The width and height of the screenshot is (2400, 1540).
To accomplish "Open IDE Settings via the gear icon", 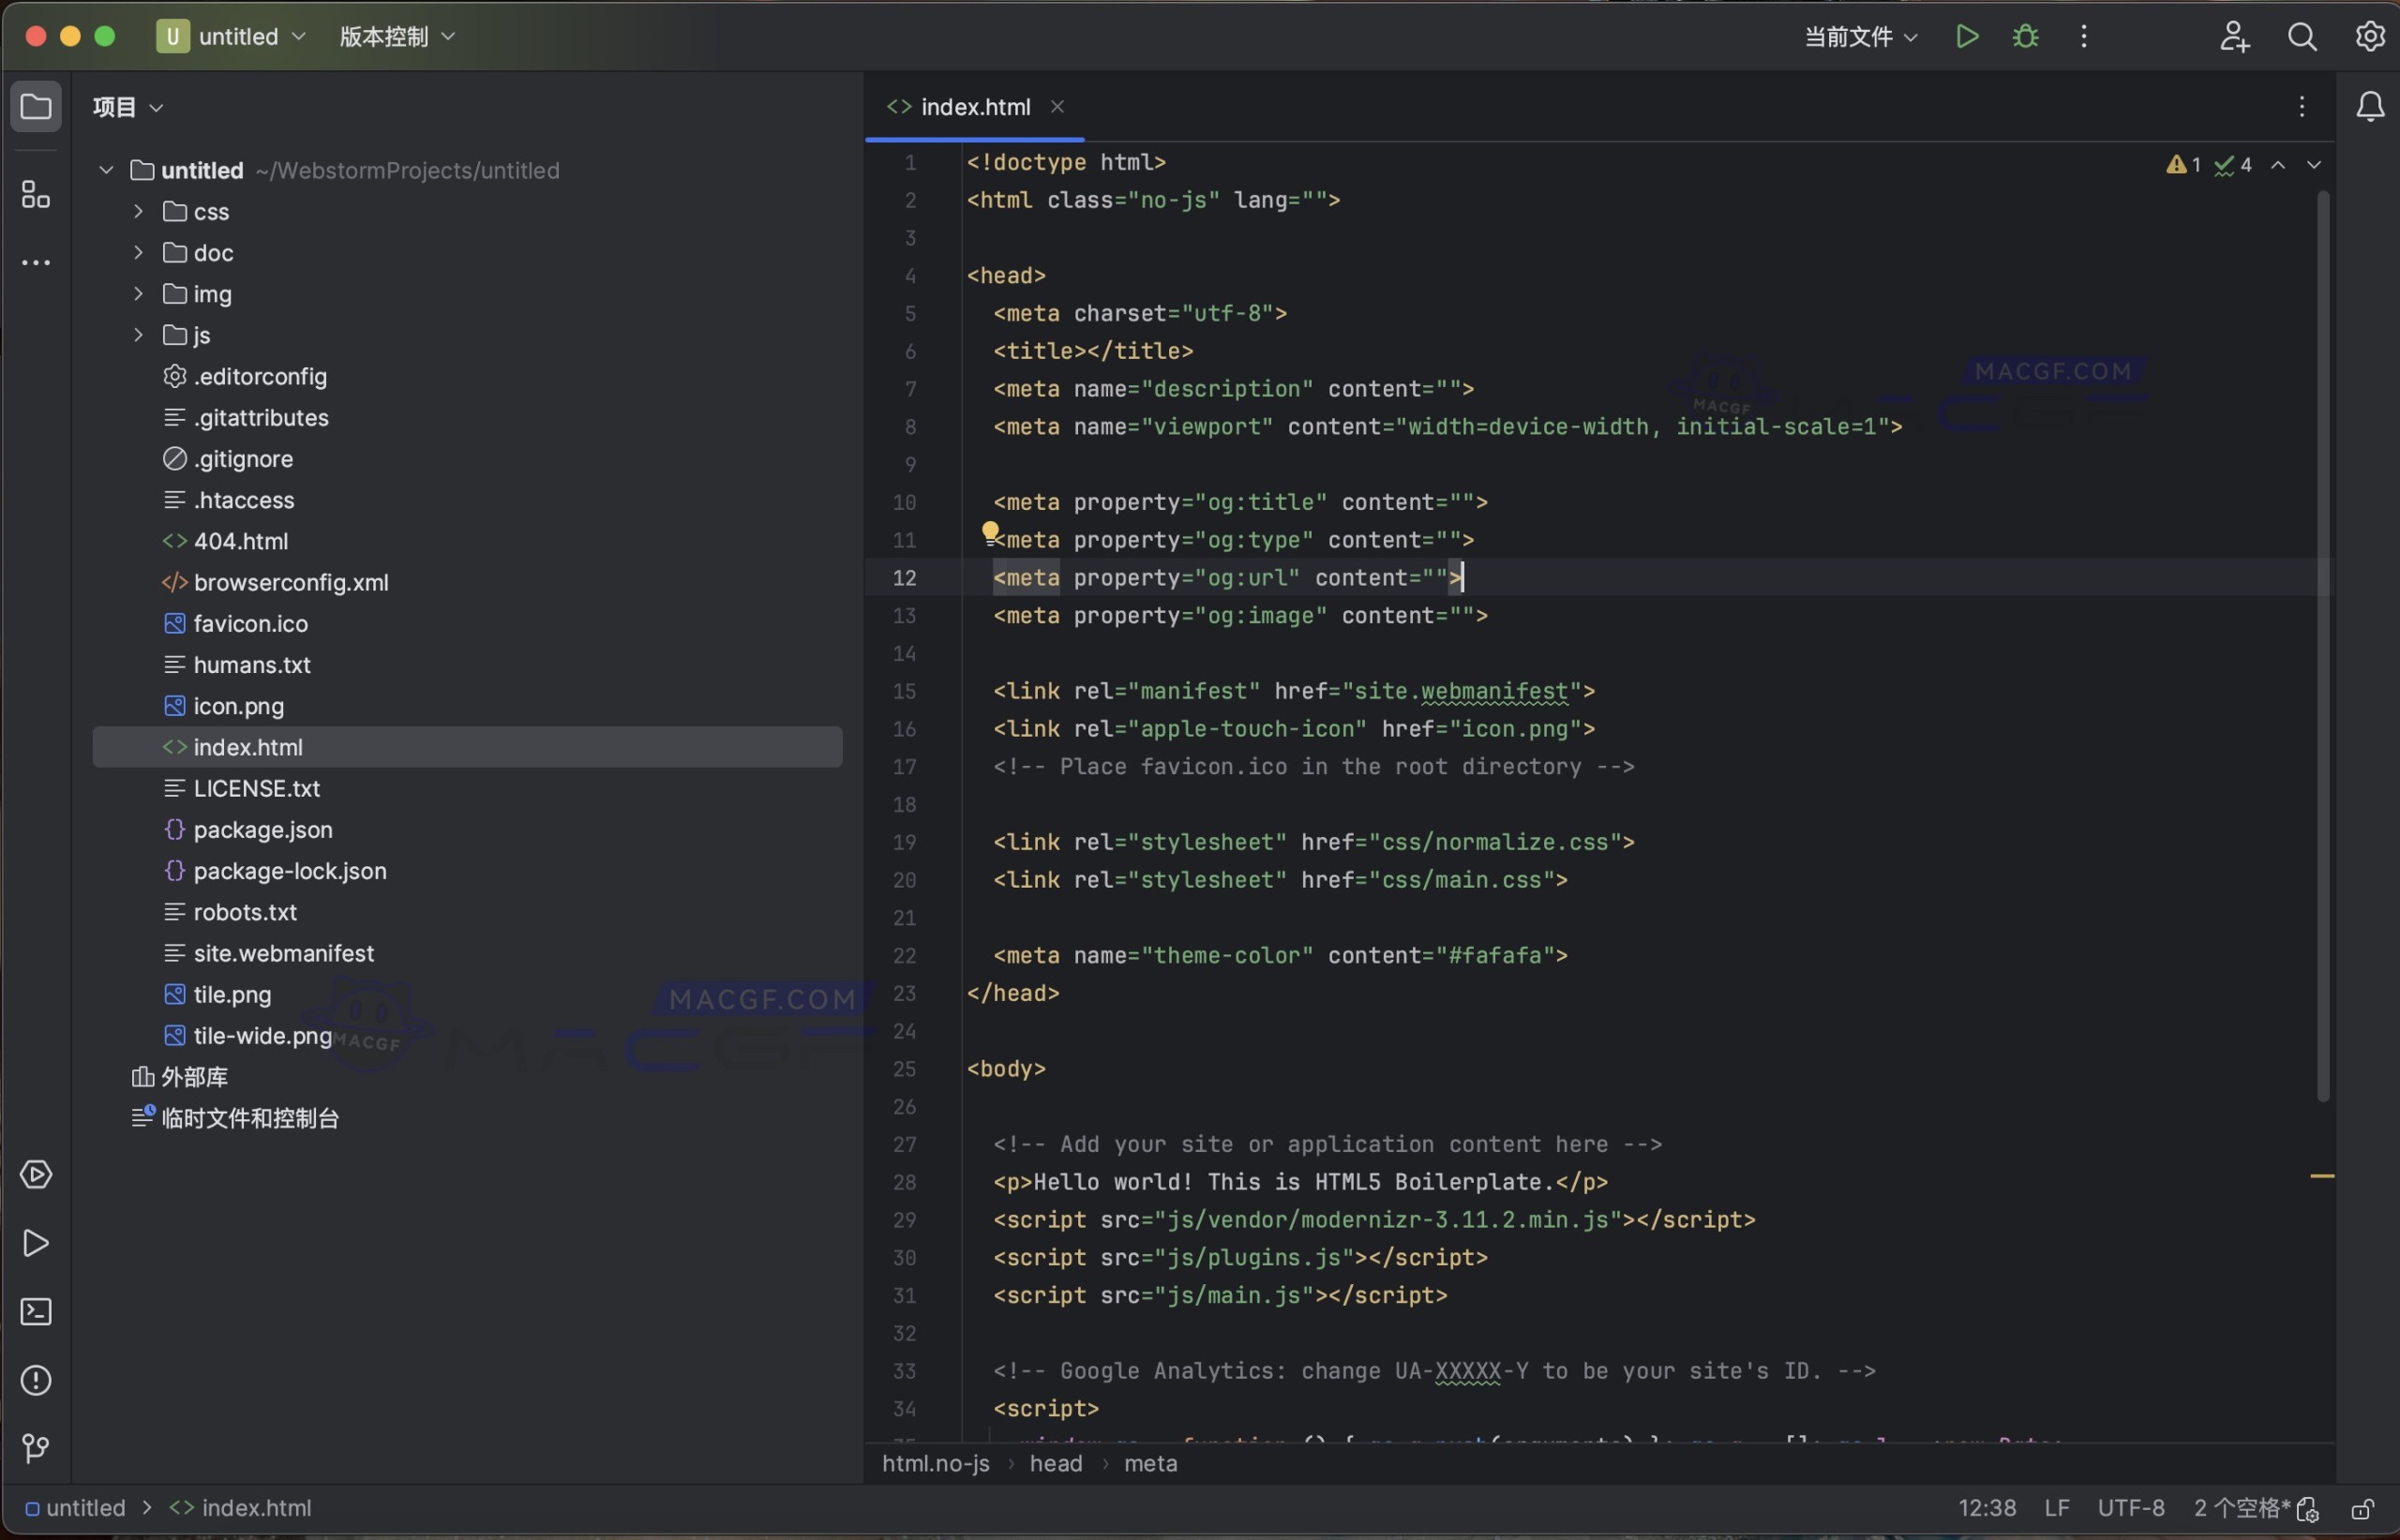I will 2369,36.
